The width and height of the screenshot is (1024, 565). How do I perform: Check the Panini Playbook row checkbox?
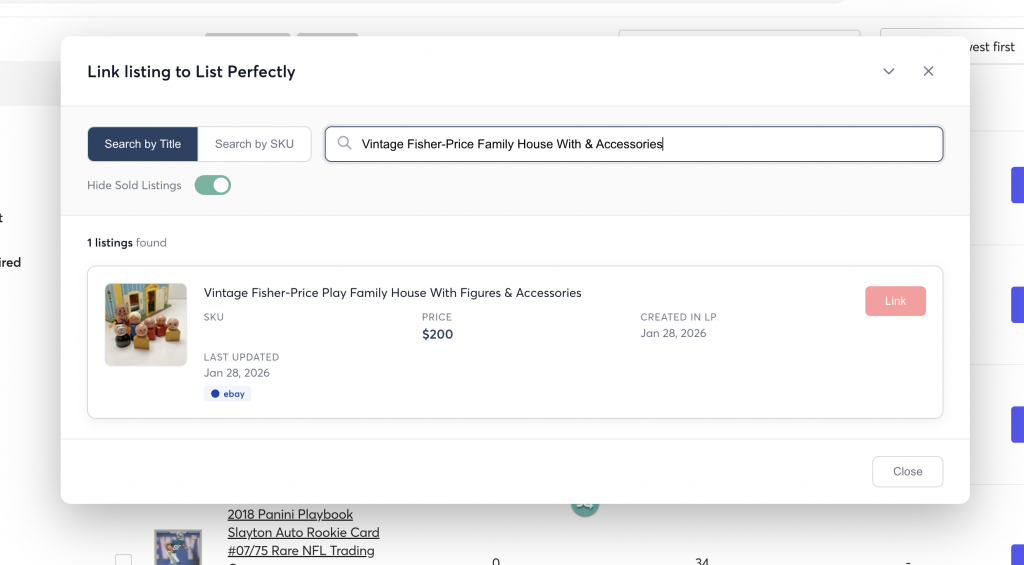pyautogui.click(x=123, y=560)
